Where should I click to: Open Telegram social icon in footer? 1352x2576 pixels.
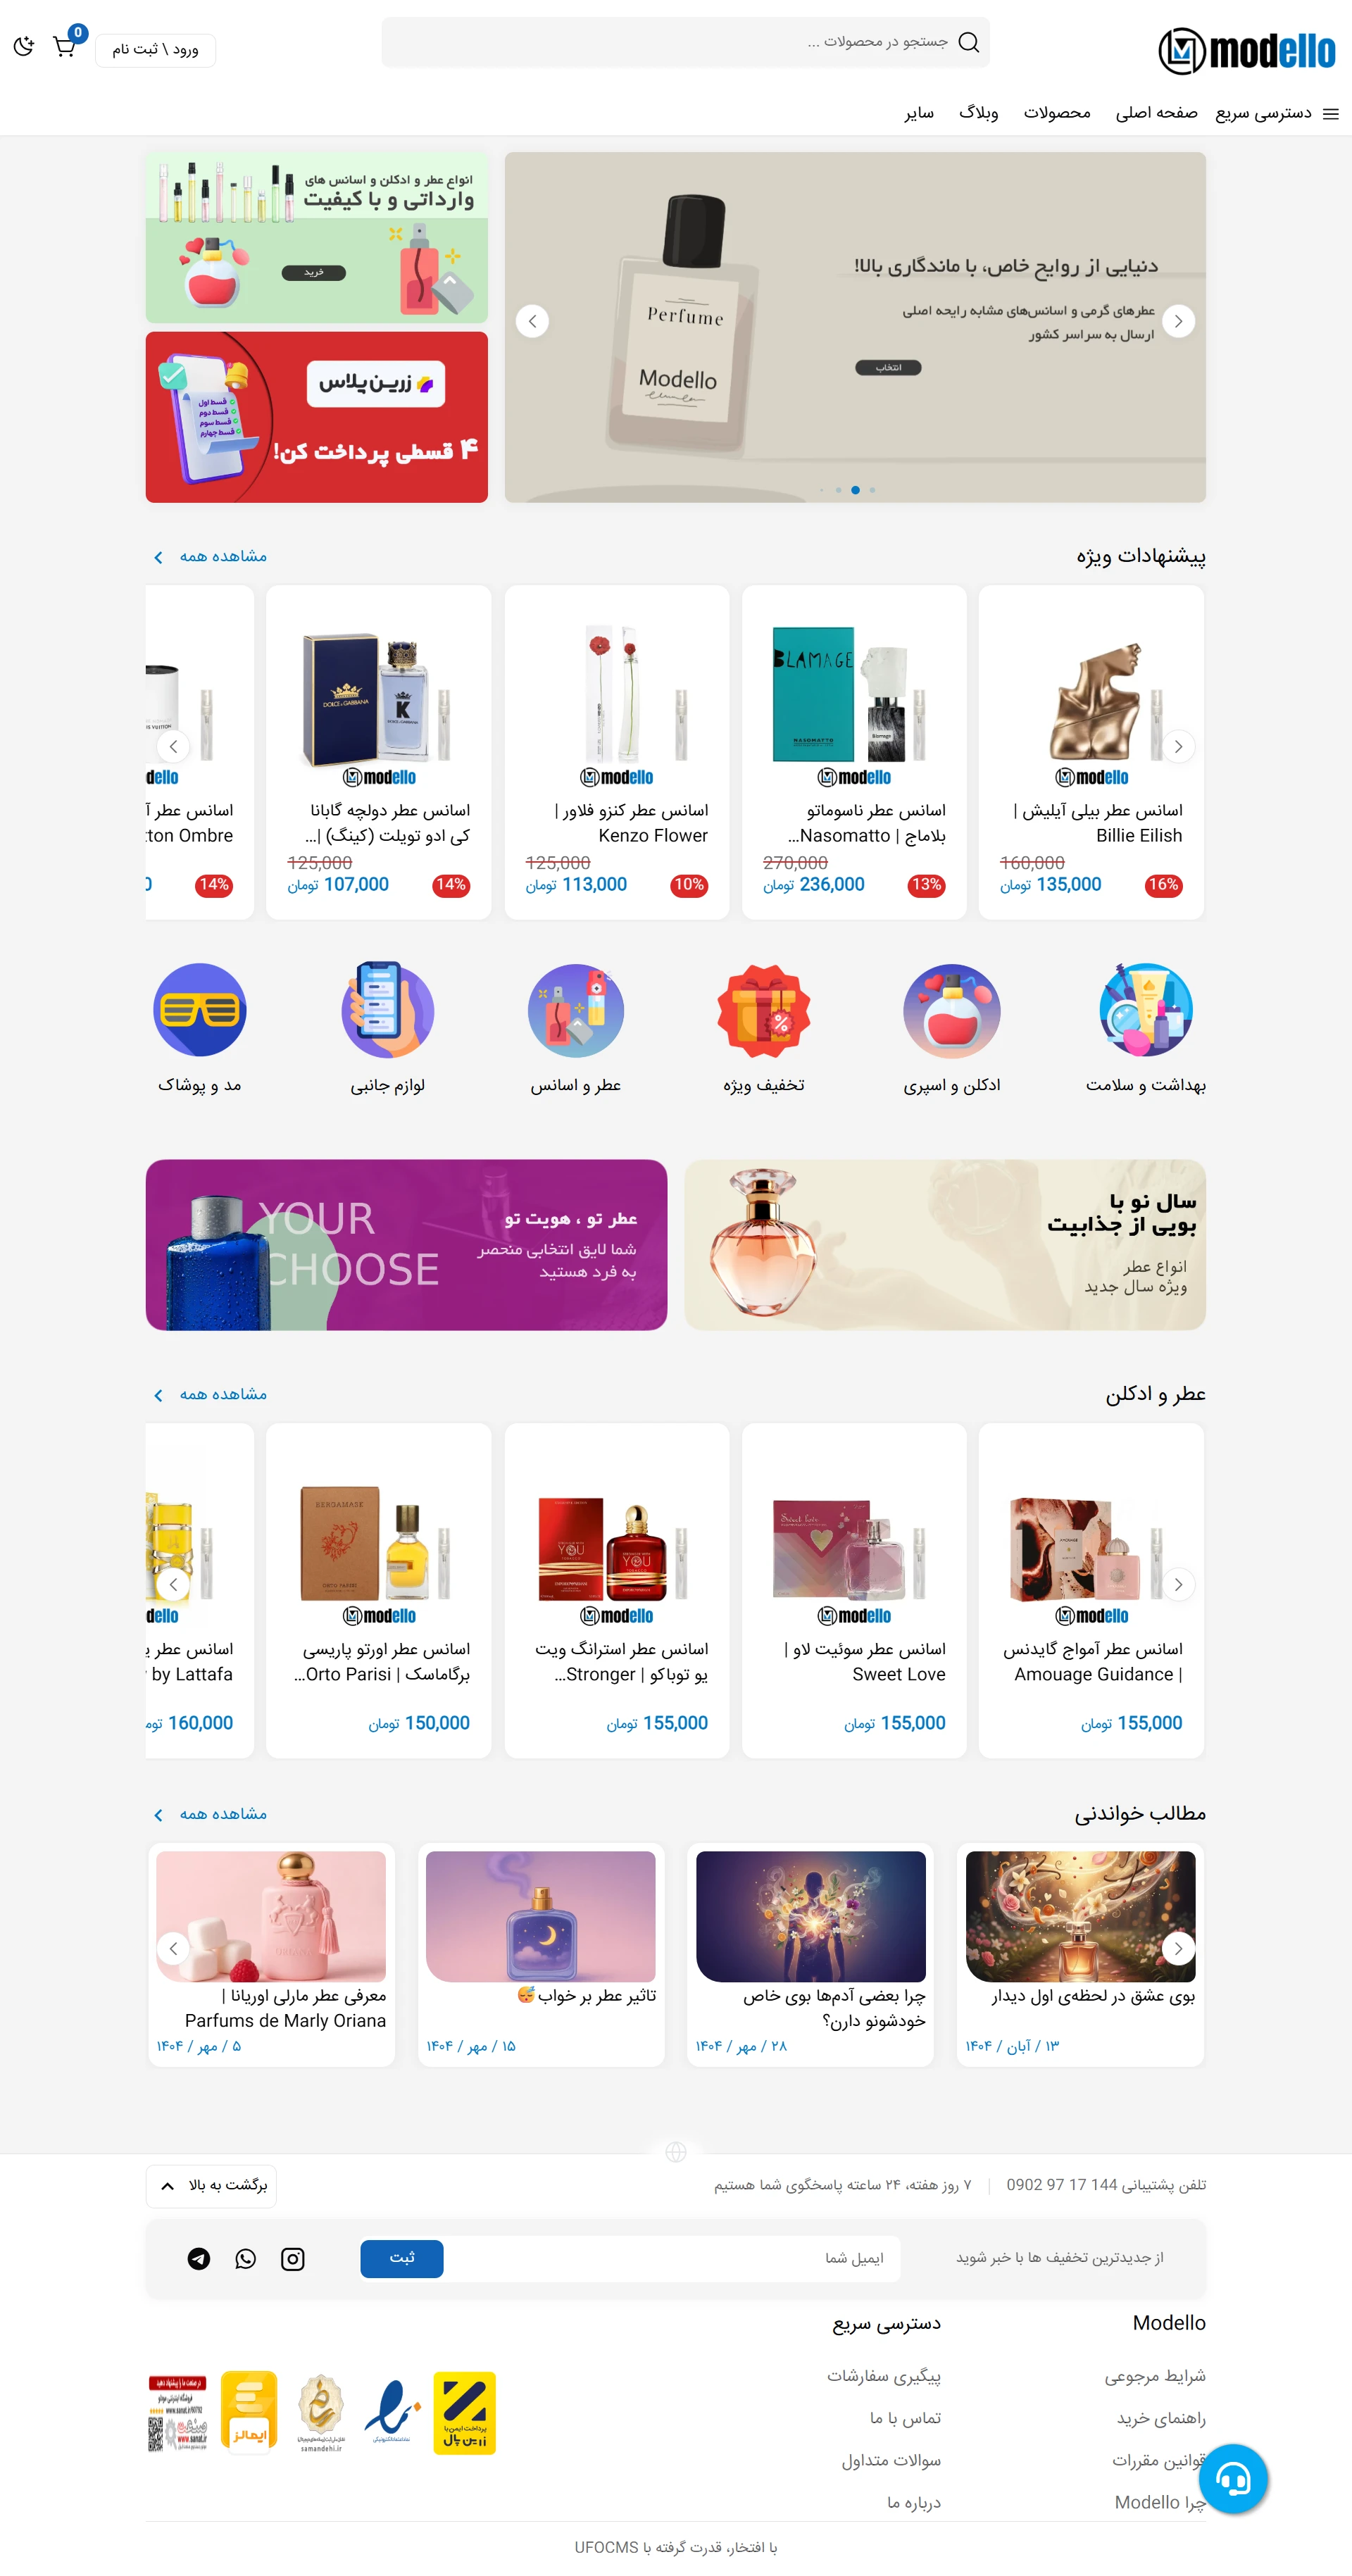[199, 2259]
